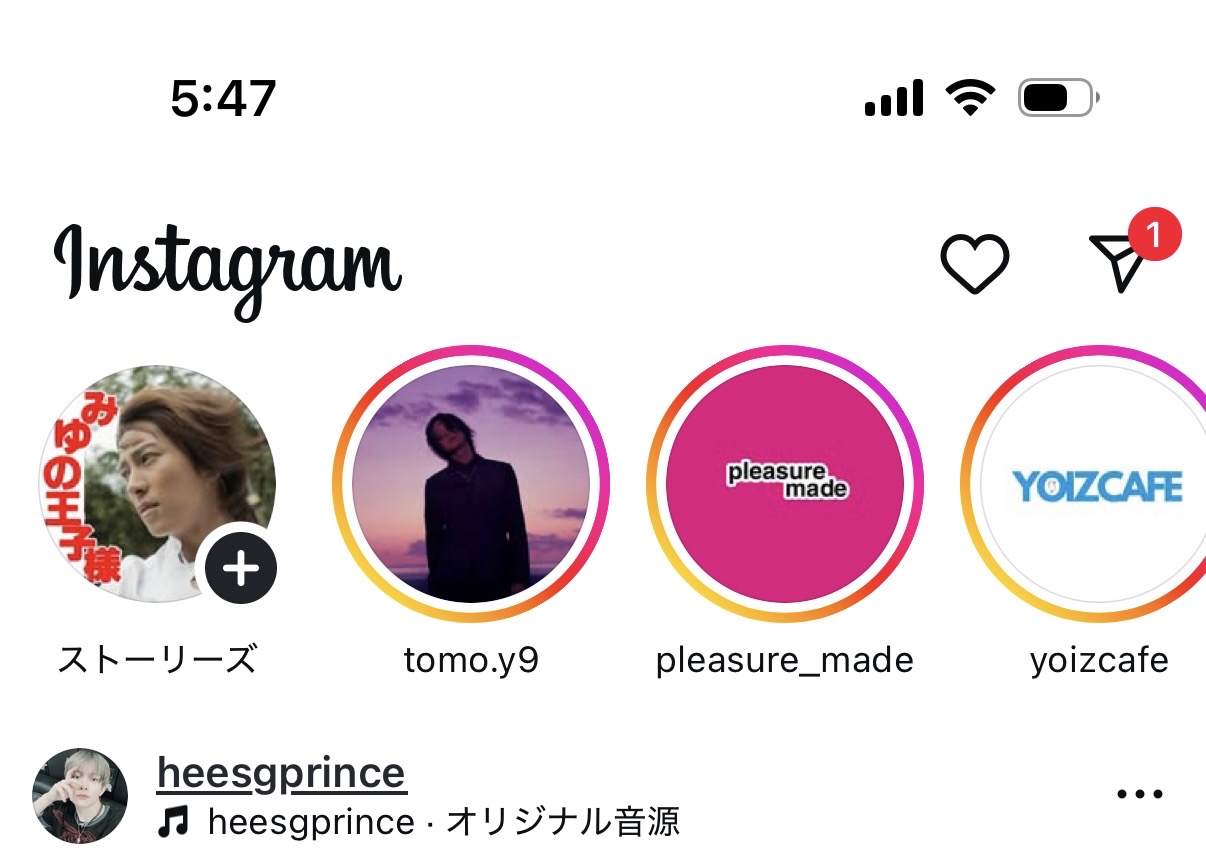Screen dimensions: 1206x861
Task: Tap the pleasure_made username label
Action: 785,661
